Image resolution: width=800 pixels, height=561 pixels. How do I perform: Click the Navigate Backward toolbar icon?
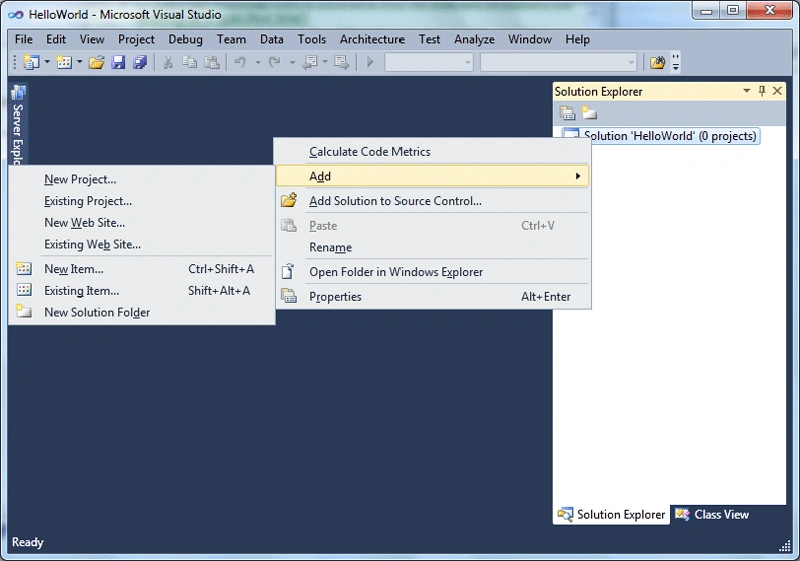pyautogui.click(x=310, y=62)
